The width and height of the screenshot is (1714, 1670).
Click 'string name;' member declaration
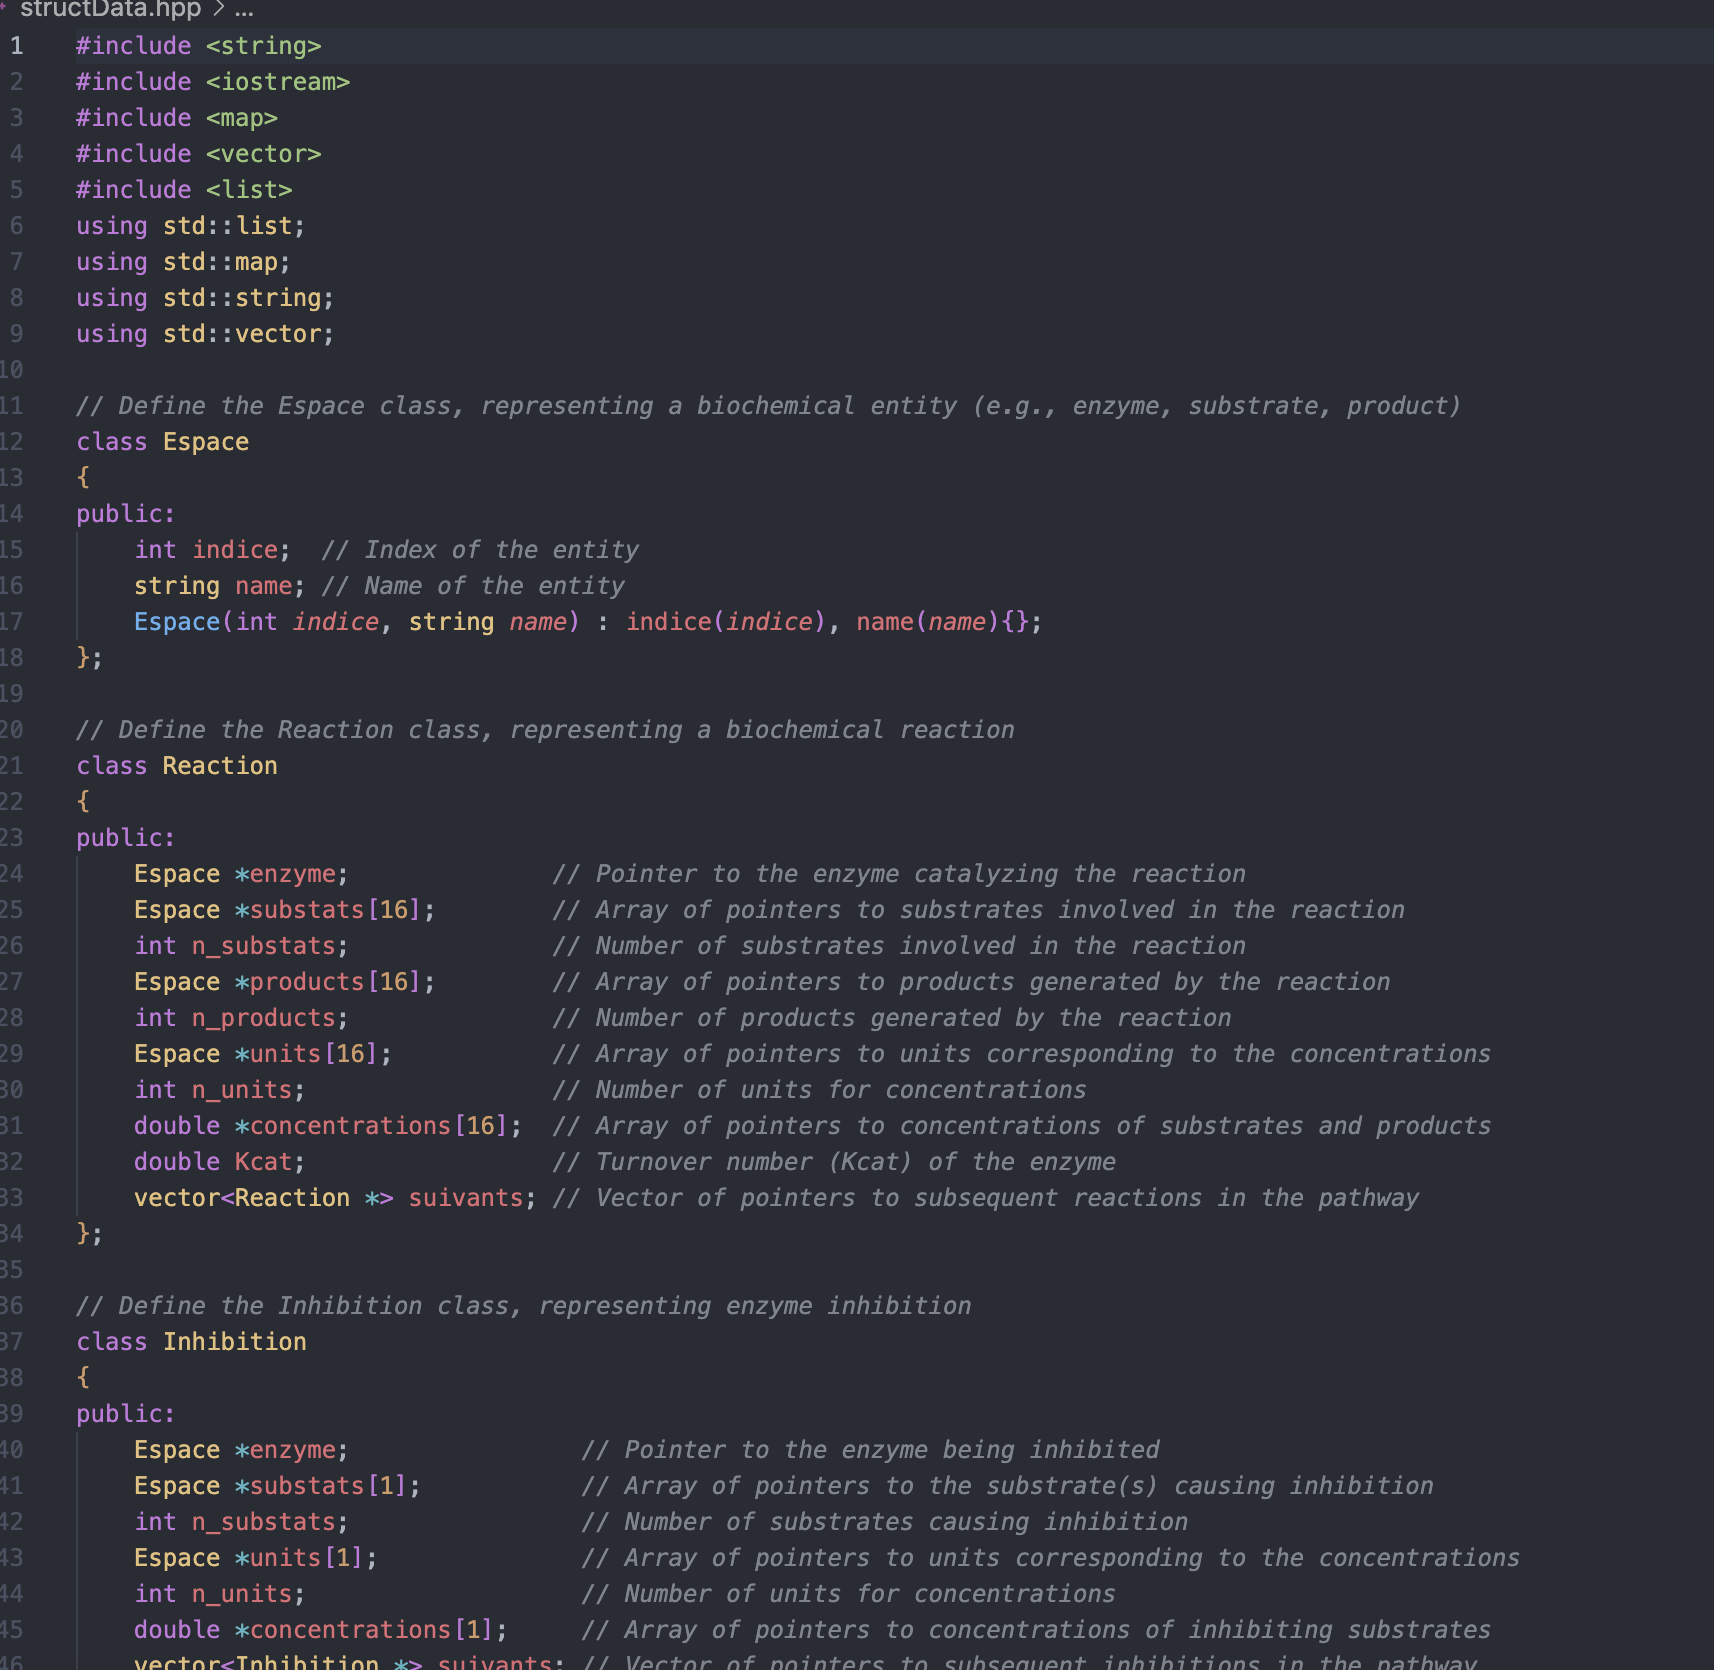click(220, 586)
